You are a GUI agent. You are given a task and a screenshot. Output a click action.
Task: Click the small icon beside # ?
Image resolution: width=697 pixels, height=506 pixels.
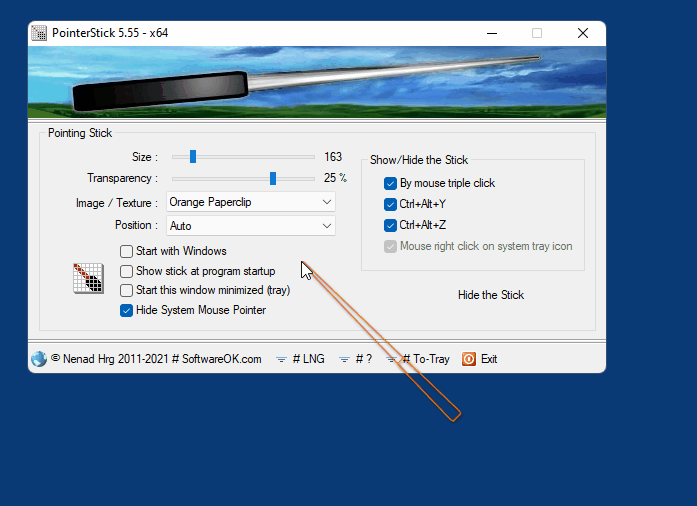click(x=344, y=359)
